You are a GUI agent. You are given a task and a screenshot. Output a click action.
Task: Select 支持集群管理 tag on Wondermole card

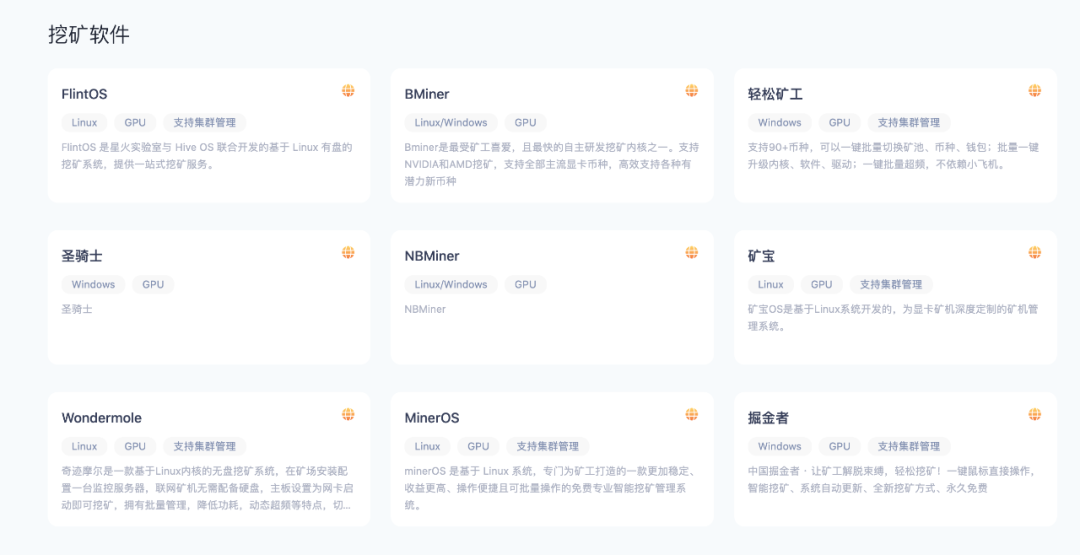click(205, 446)
